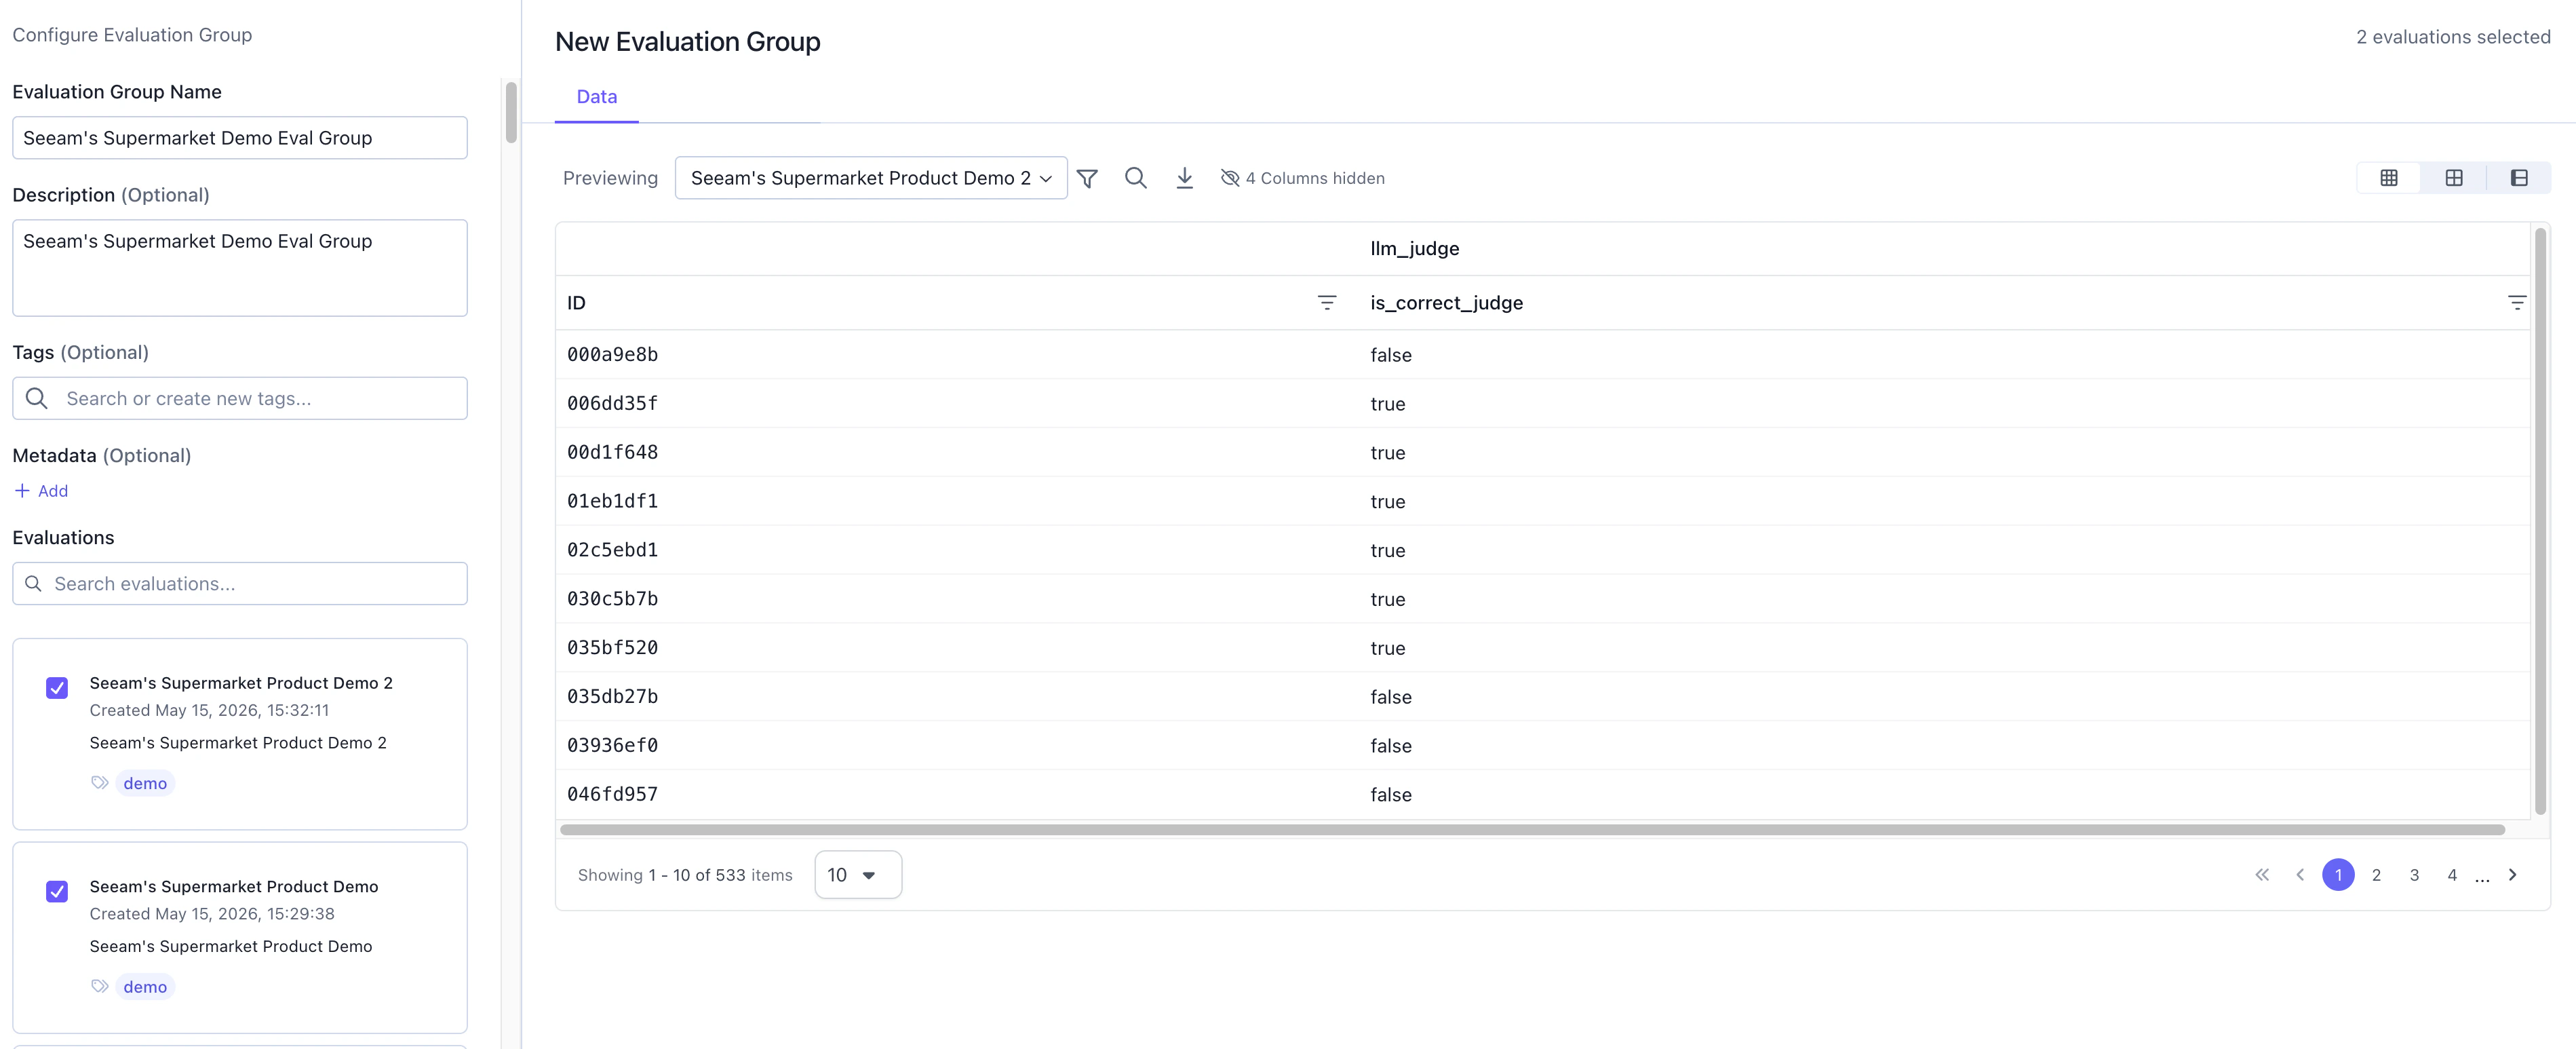The height and width of the screenshot is (1049, 2576).
Task: Click the search magnifier in table toolbar
Action: [x=1135, y=178]
